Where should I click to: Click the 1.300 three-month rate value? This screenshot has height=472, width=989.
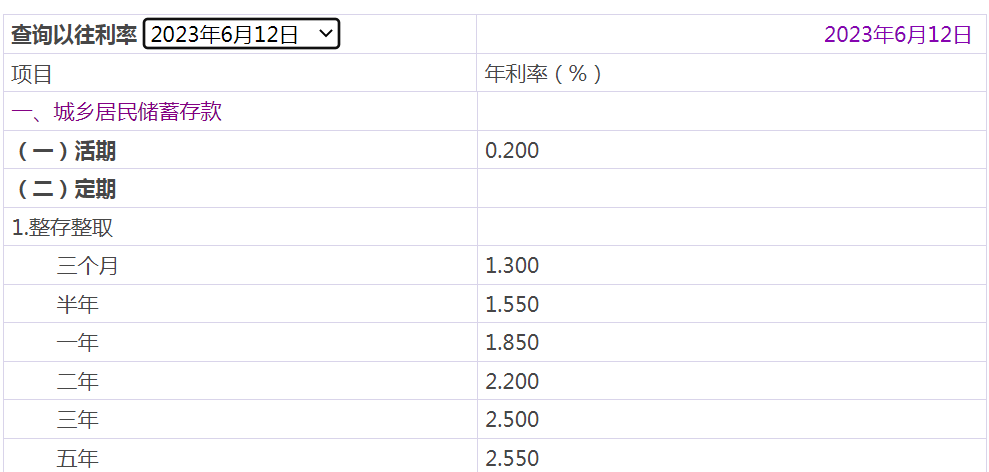click(512, 266)
